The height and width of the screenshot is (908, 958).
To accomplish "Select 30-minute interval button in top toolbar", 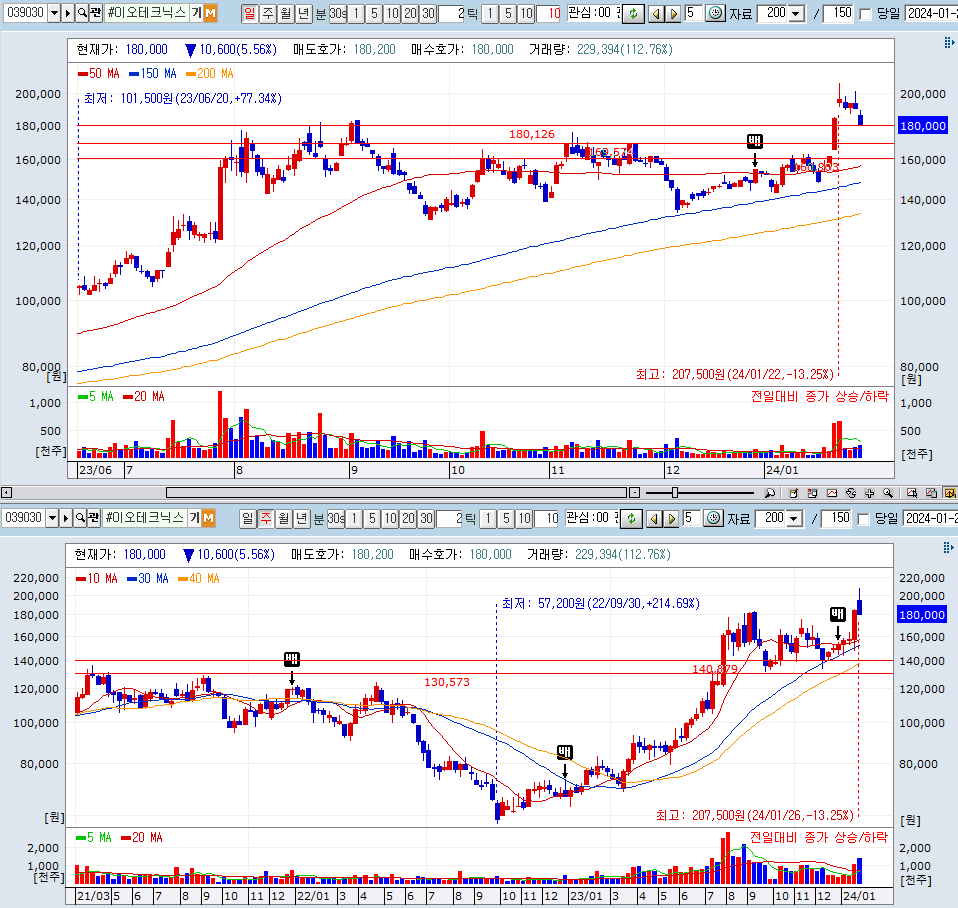I will [428, 13].
